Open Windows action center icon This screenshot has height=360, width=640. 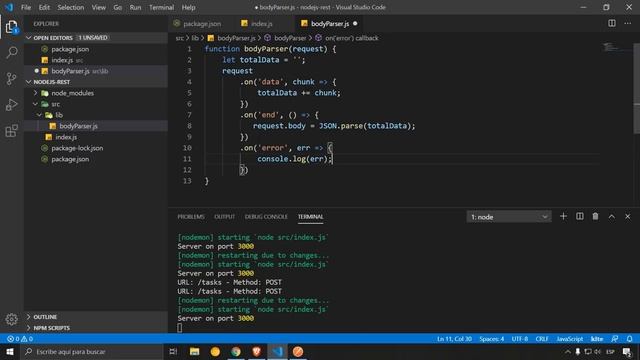[627, 351]
